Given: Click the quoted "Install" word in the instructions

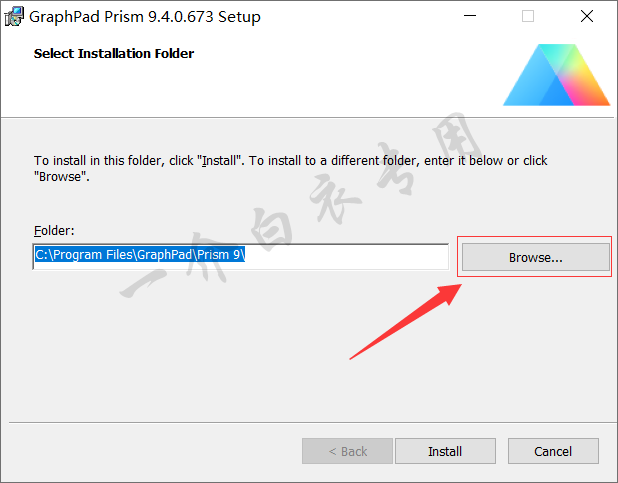Looking at the screenshot, I should (x=221, y=160).
